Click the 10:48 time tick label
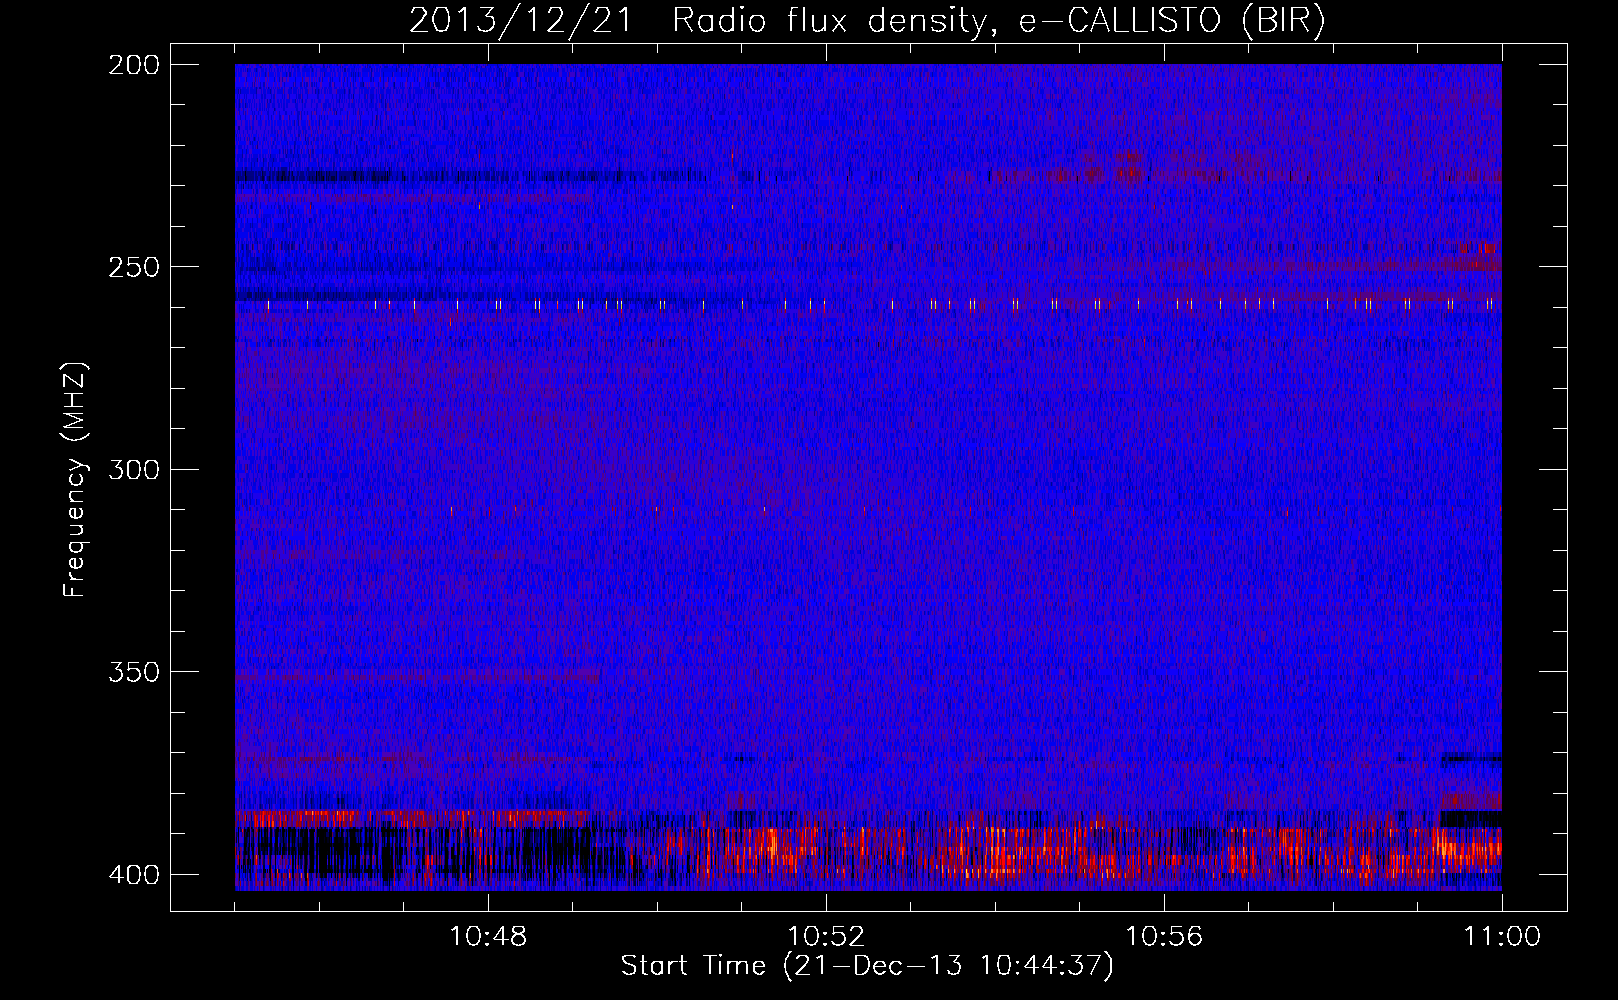Image resolution: width=1618 pixels, height=1000 pixels. 488,937
